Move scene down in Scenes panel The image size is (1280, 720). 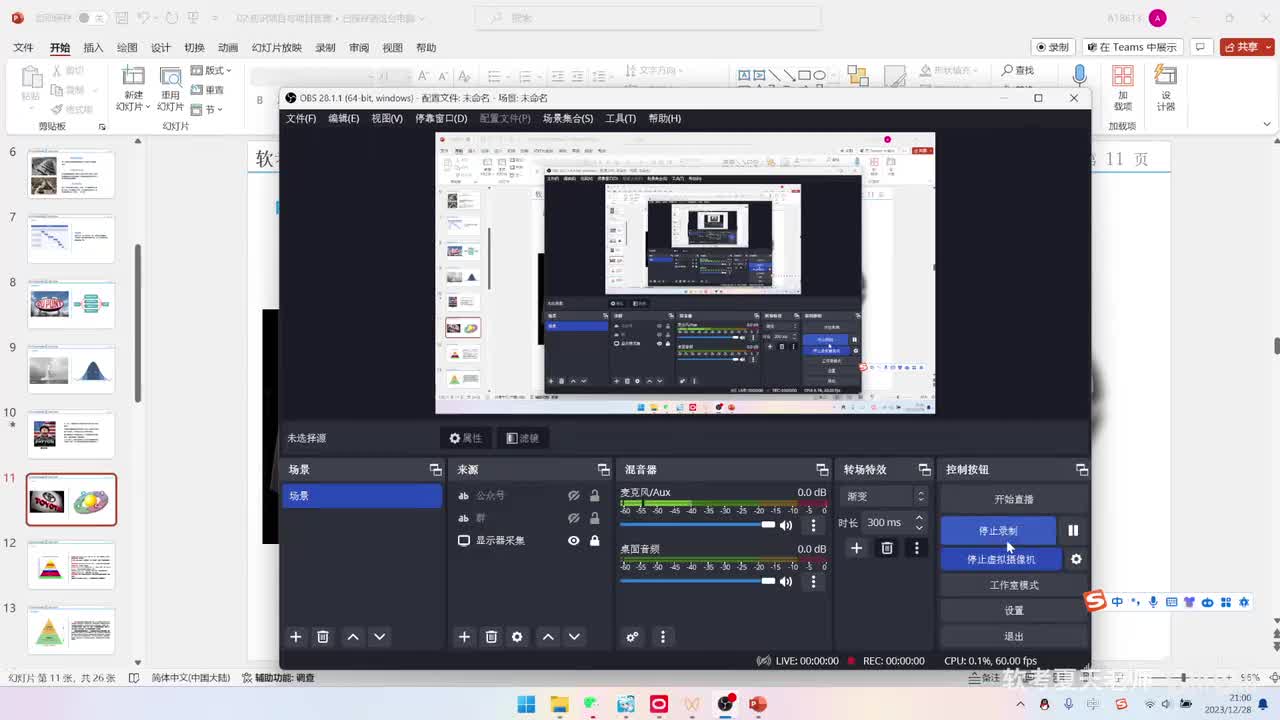pyautogui.click(x=379, y=637)
